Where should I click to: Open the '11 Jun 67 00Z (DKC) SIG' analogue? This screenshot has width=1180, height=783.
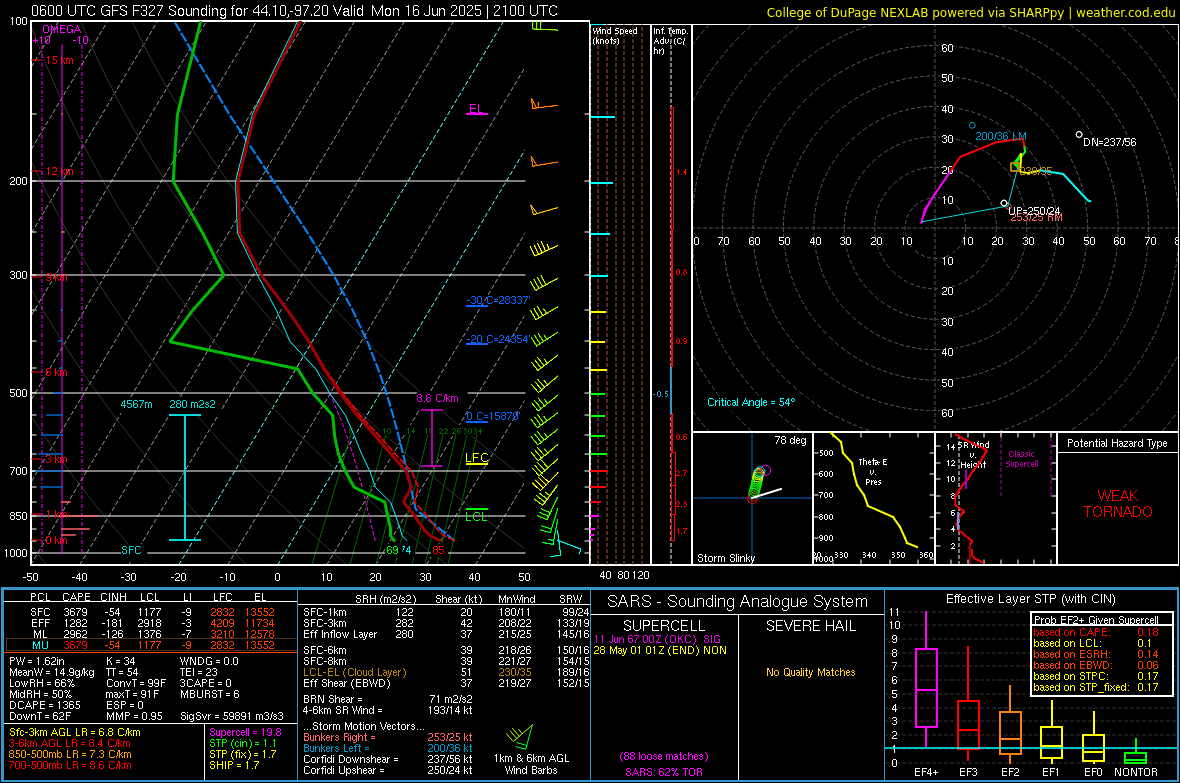(657, 639)
